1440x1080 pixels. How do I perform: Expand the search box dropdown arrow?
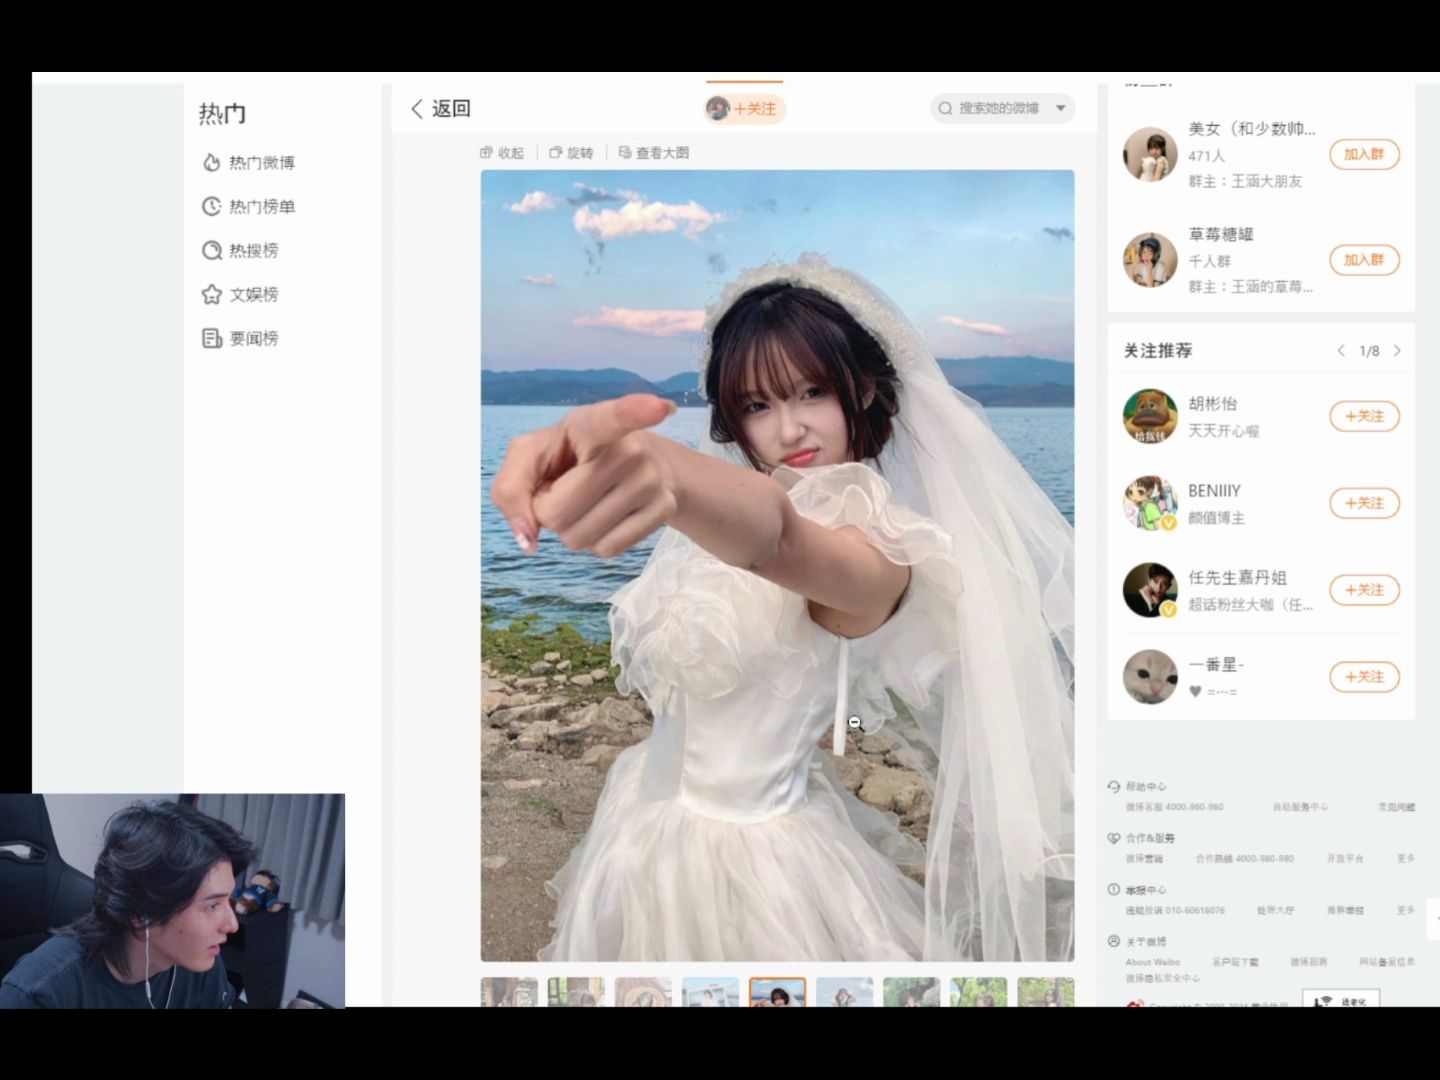point(1061,108)
